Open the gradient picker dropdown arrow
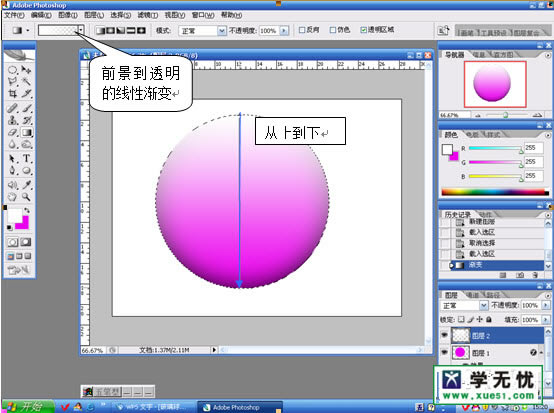 point(81,30)
